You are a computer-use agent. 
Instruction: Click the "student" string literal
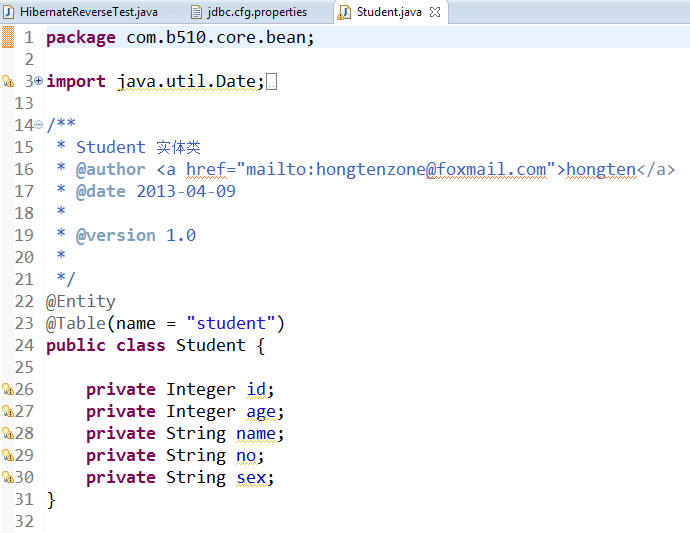tap(231, 323)
